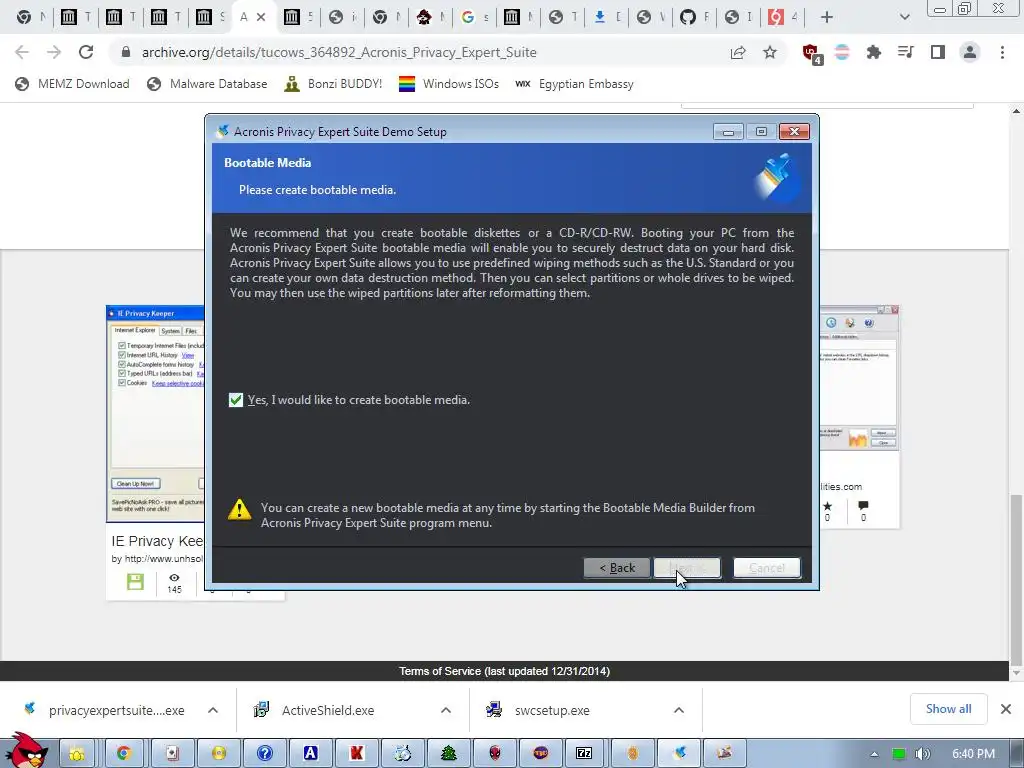This screenshot has width=1024, height=768.
Task: Open Chrome's three-dot menu
Action: pos(1002,52)
